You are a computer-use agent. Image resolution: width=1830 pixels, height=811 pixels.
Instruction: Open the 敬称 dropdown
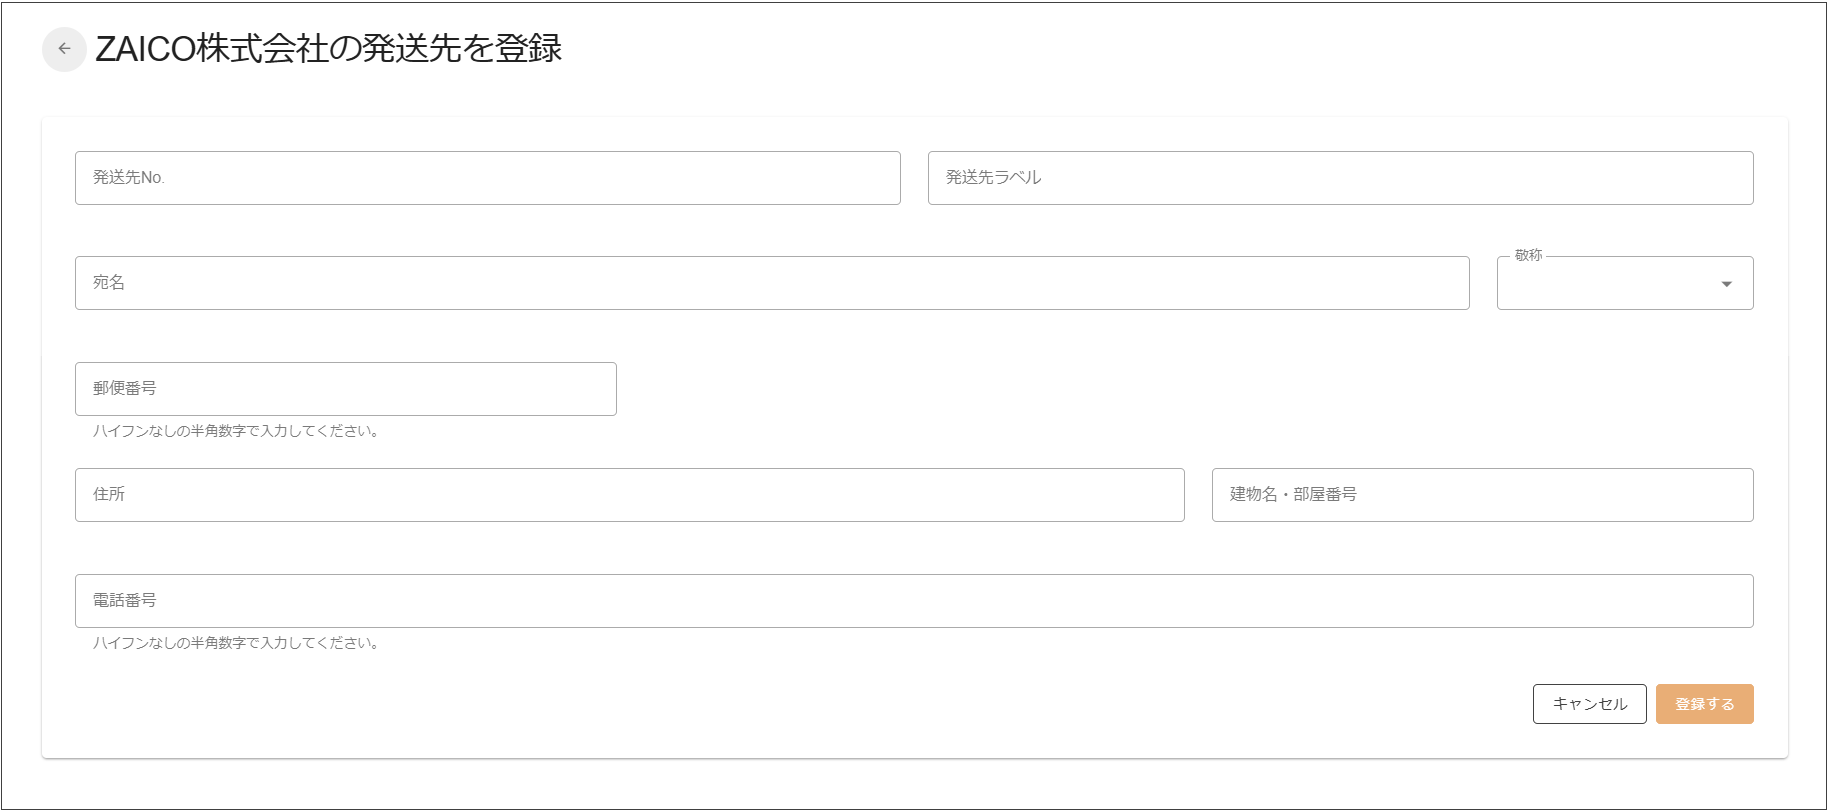coord(1625,283)
